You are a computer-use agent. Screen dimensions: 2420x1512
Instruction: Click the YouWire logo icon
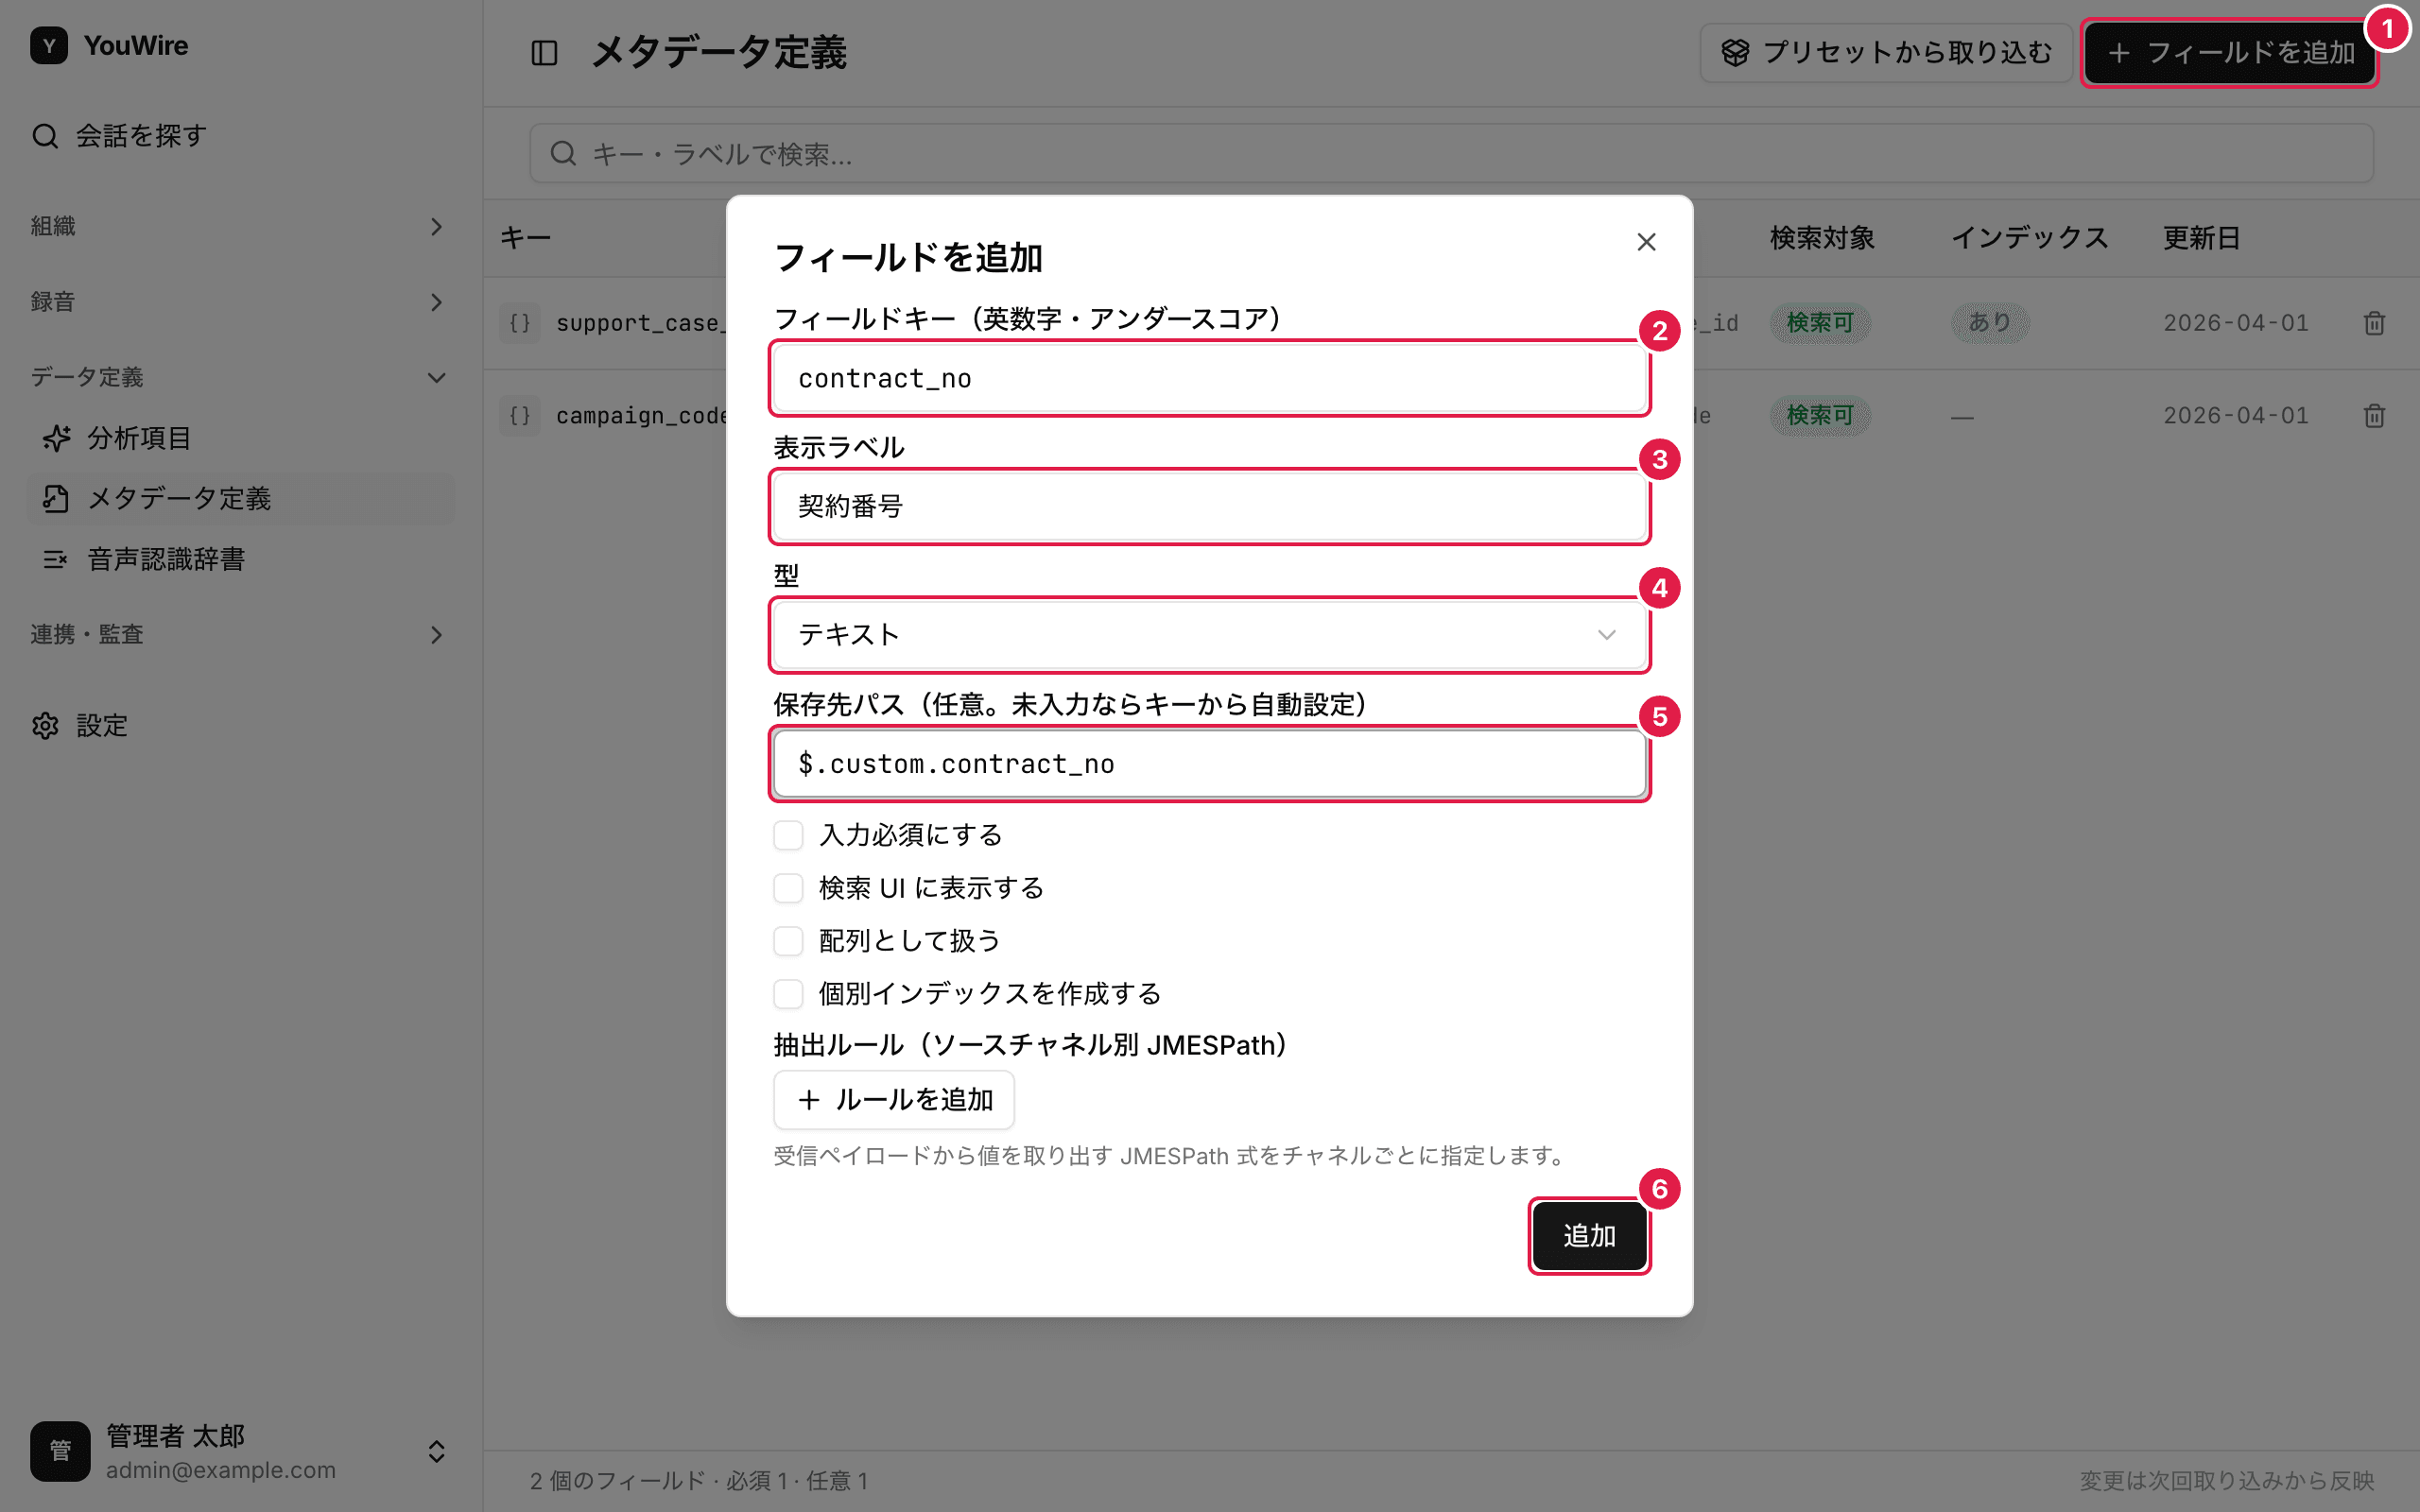tap(49, 46)
